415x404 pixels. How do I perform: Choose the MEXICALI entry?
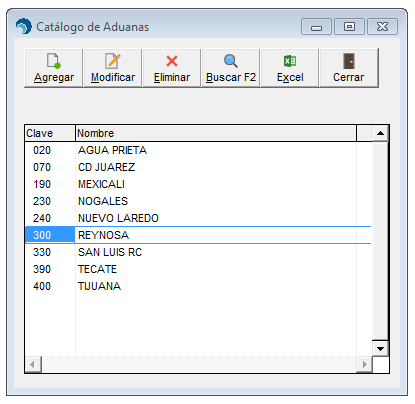[x=198, y=184]
